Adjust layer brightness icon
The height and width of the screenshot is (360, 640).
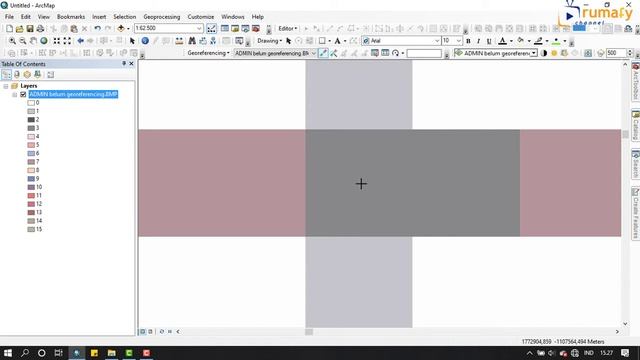pos(554,53)
